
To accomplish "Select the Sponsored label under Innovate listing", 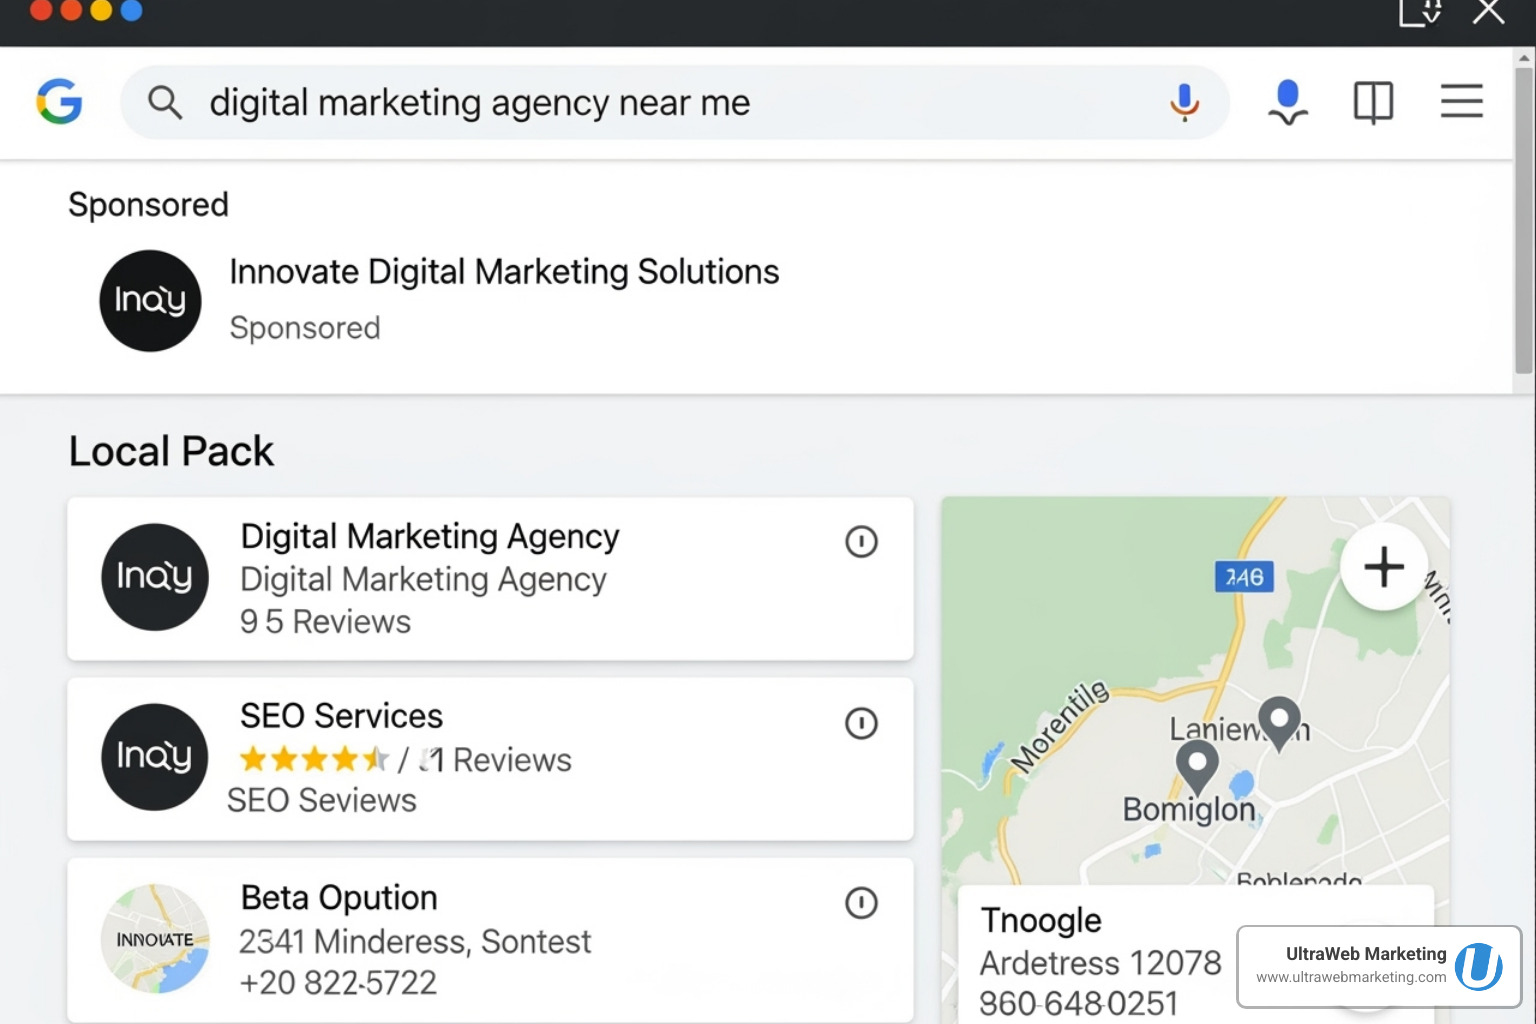I will 305,327.
